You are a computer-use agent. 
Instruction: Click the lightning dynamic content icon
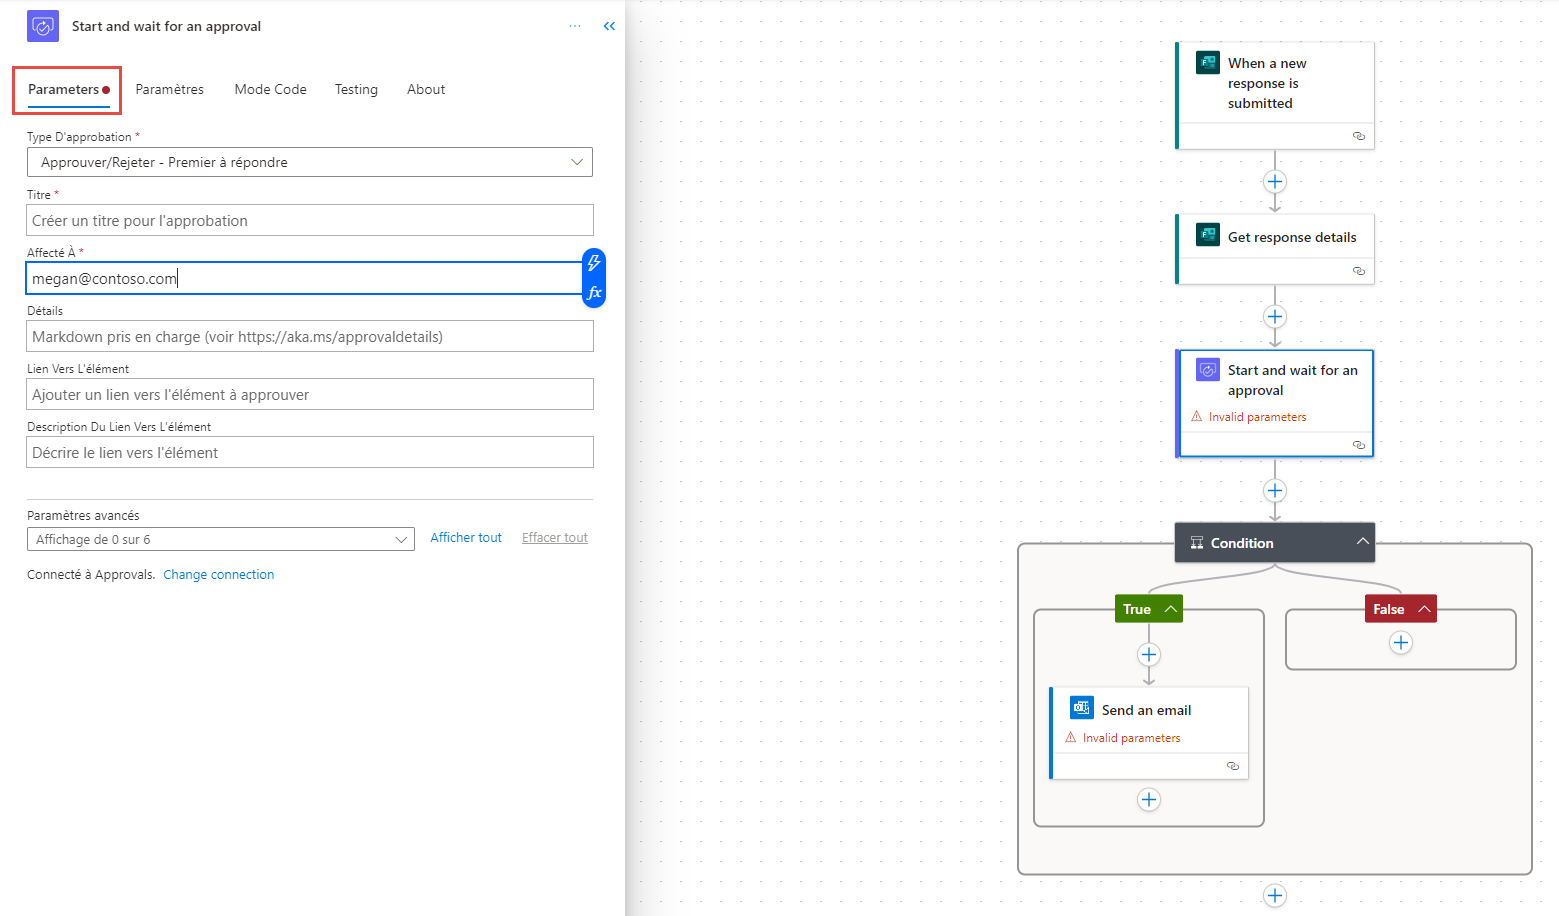[x=594, y=263]
